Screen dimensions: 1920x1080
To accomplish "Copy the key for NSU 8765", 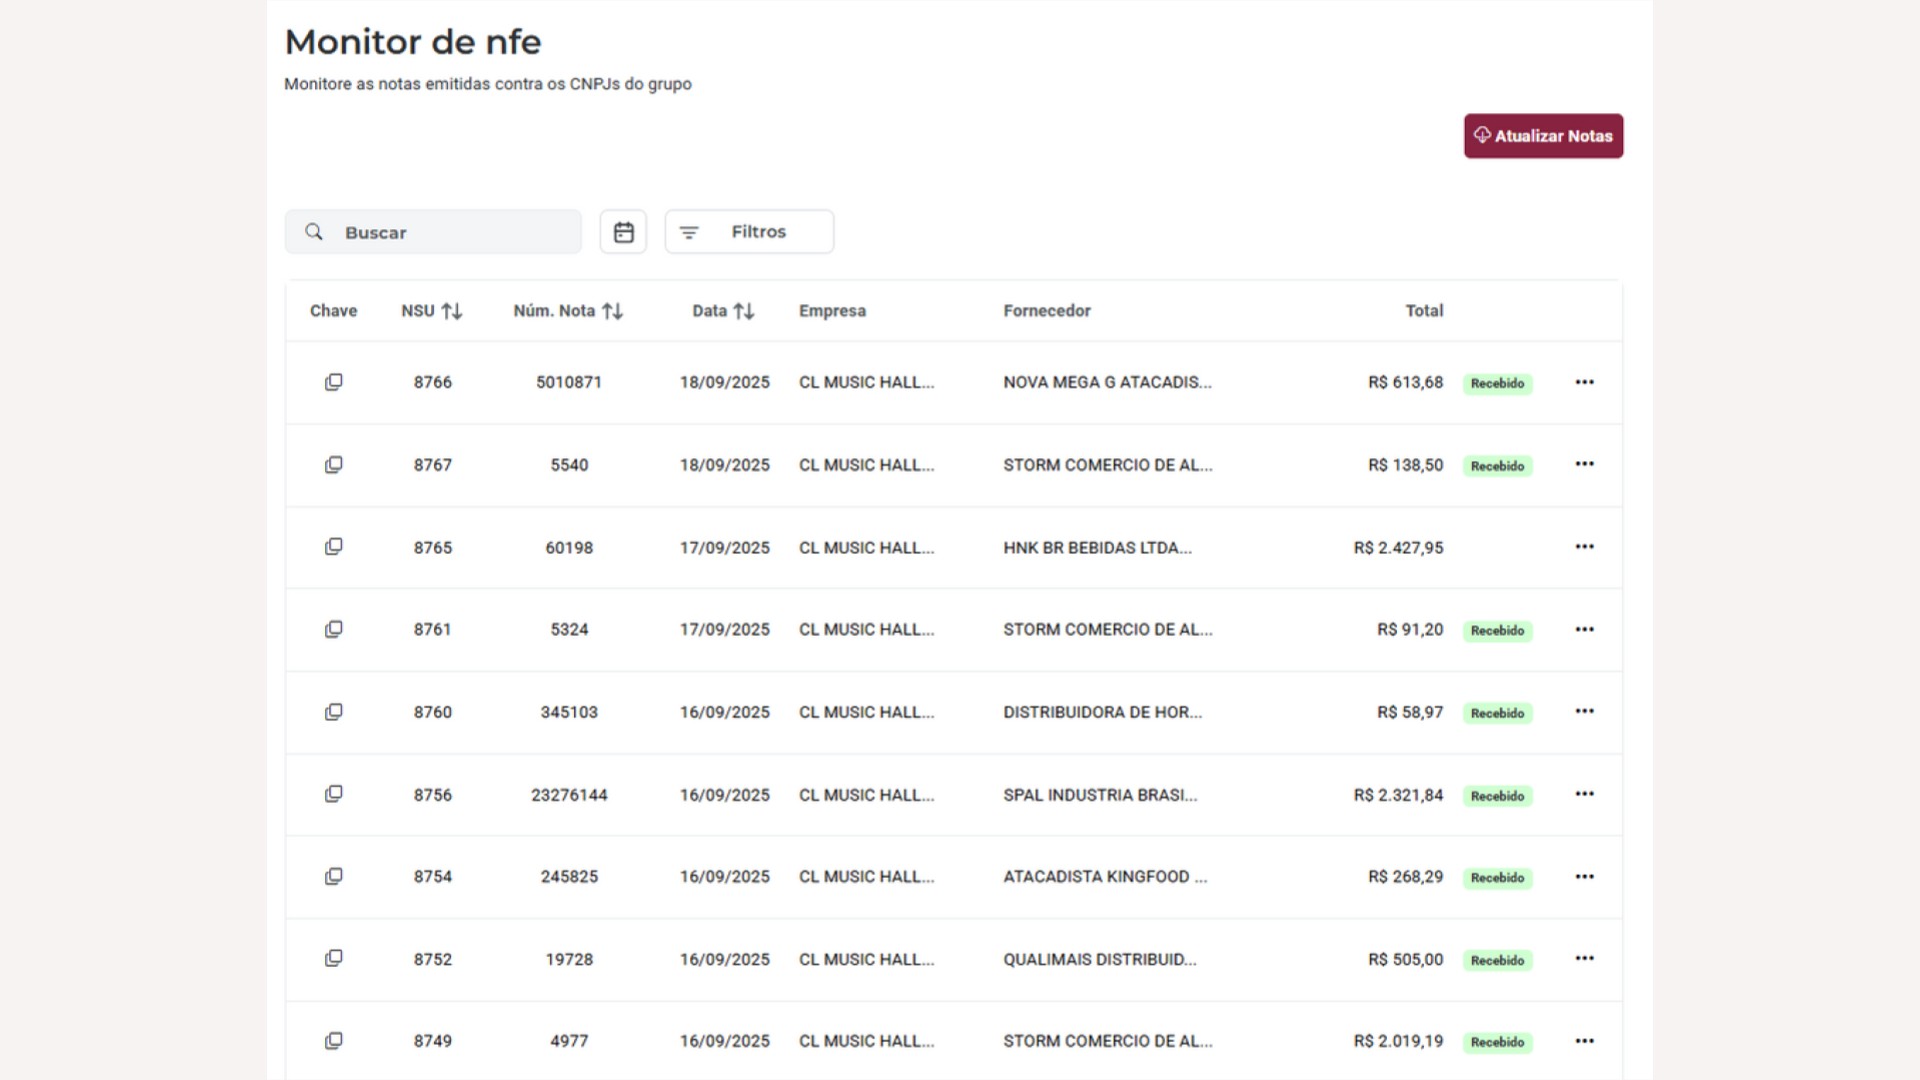I will [334, 547].
